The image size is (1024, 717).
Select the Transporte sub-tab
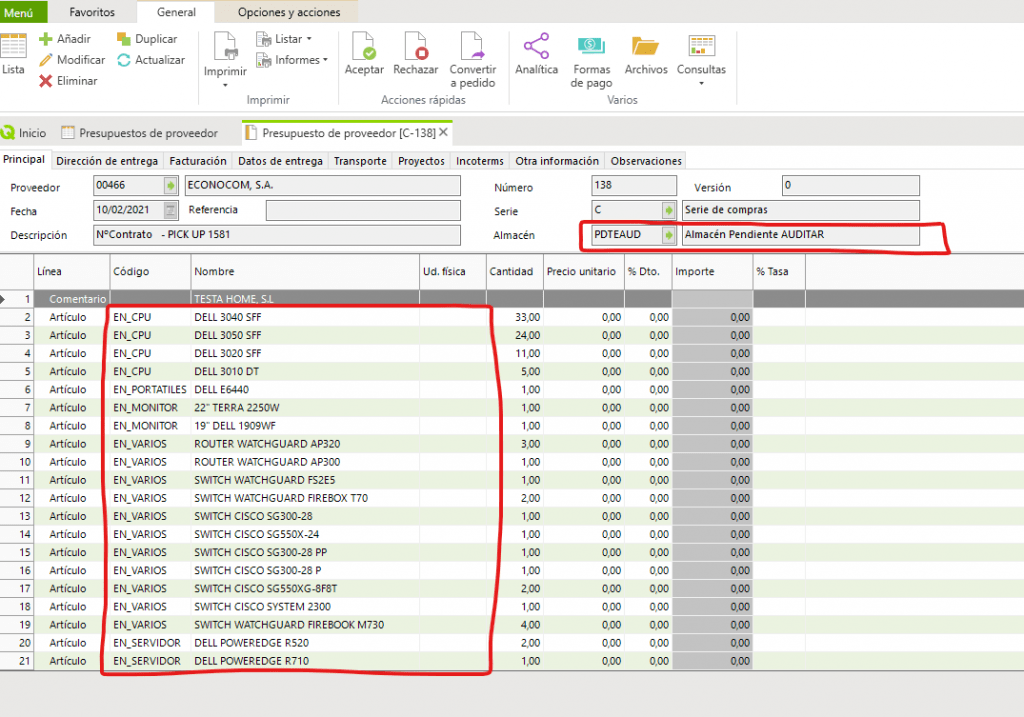click(360, 161)
